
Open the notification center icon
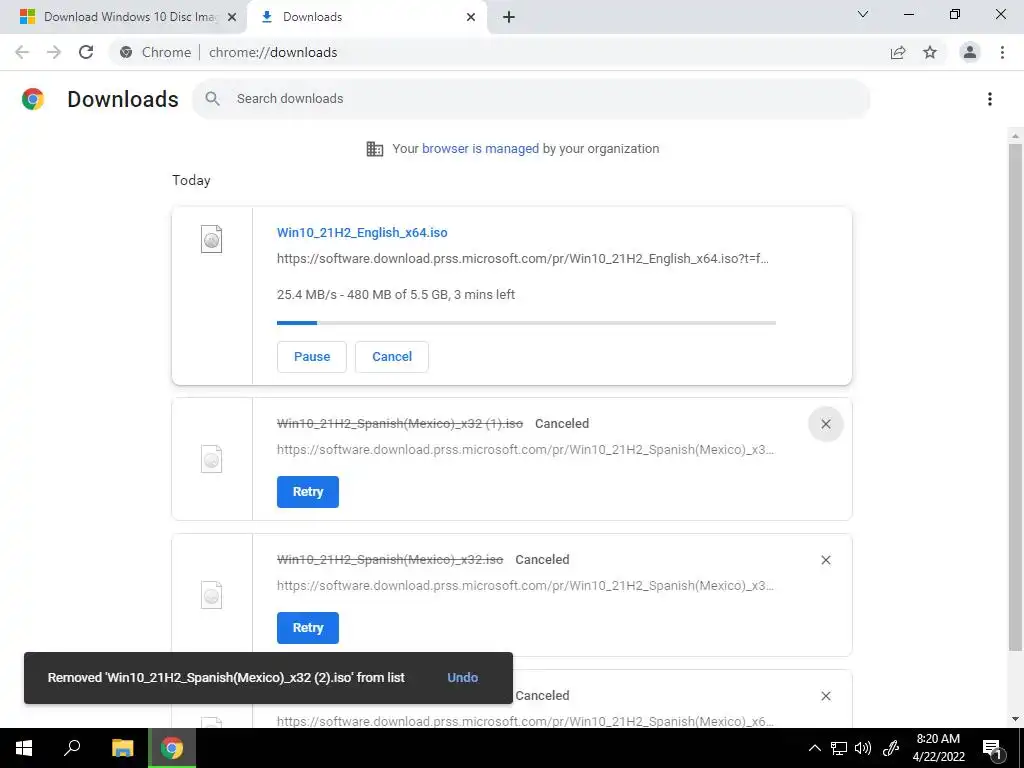click(x=993, y=748)
